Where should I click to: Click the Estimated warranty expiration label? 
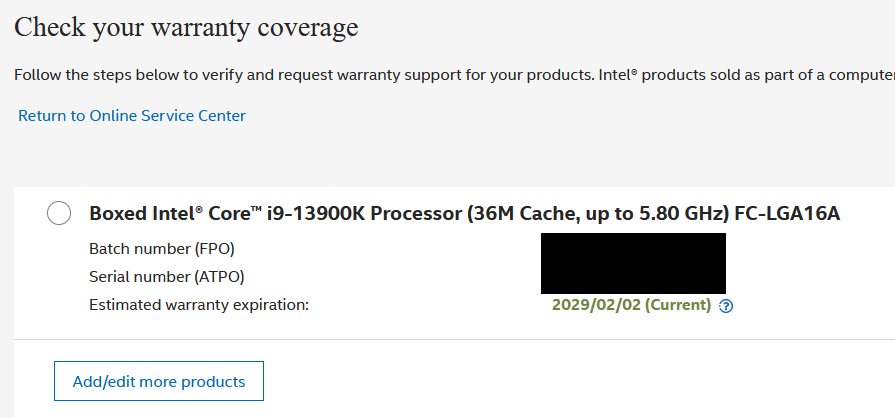(x=199, y=305)
